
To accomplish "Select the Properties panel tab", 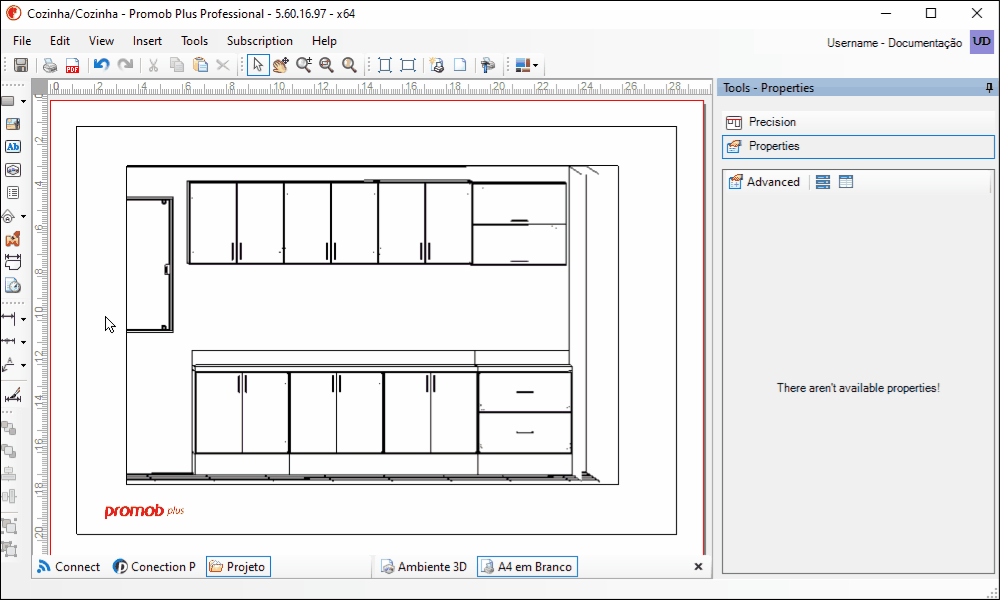I will [x=858, y=146].
